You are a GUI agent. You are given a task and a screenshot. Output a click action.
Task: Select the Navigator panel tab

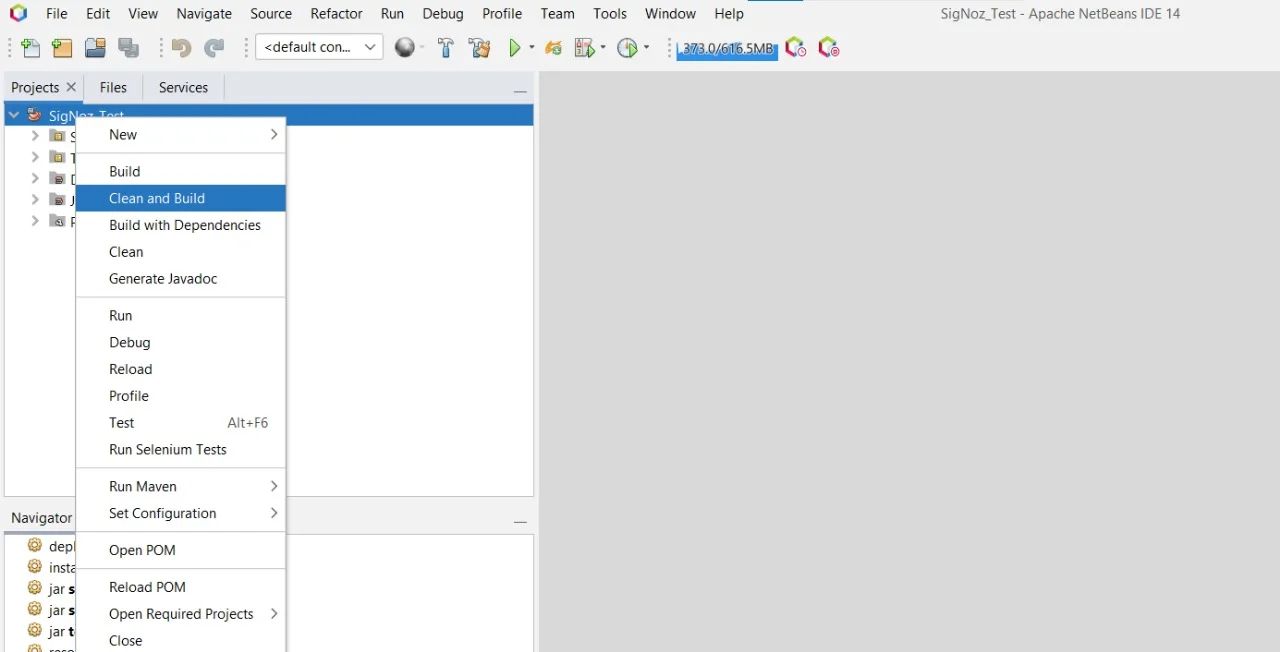(41, 518)
